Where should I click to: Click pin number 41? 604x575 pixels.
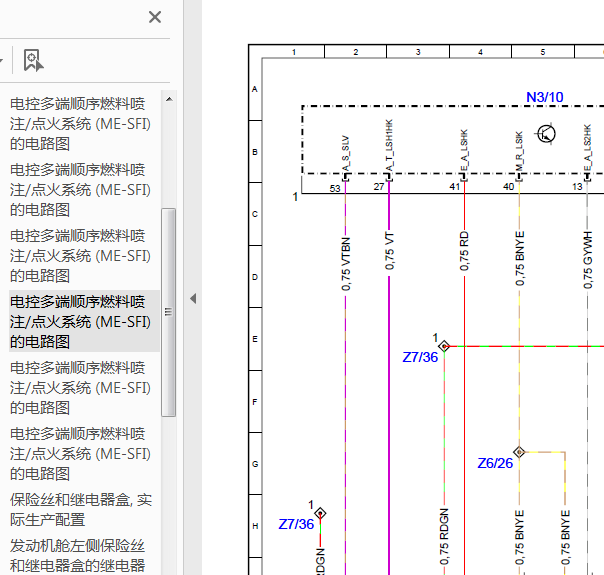[x=455, y=186]
